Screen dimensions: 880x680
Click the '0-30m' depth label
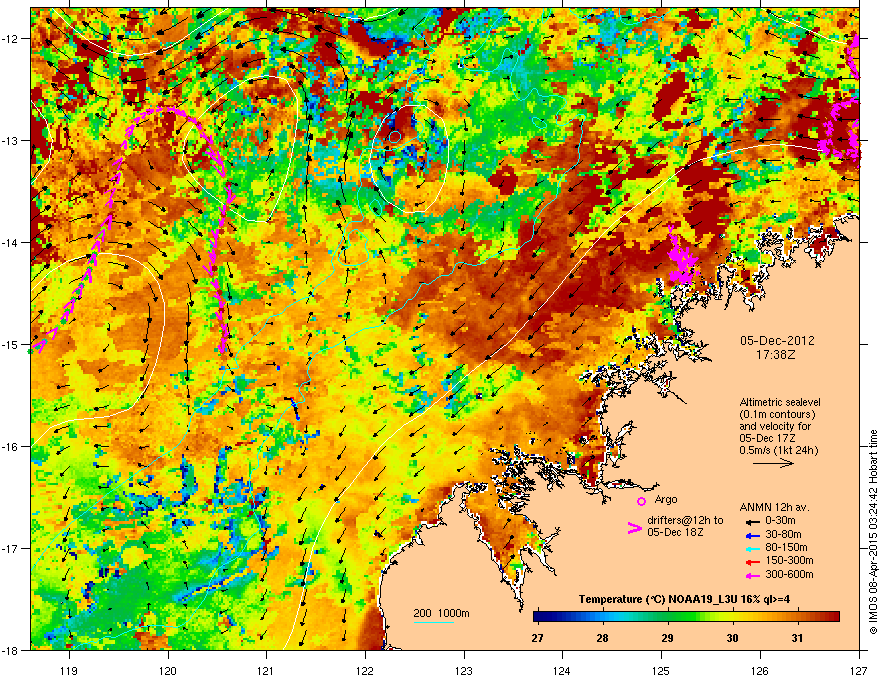[x=780, y=521]
